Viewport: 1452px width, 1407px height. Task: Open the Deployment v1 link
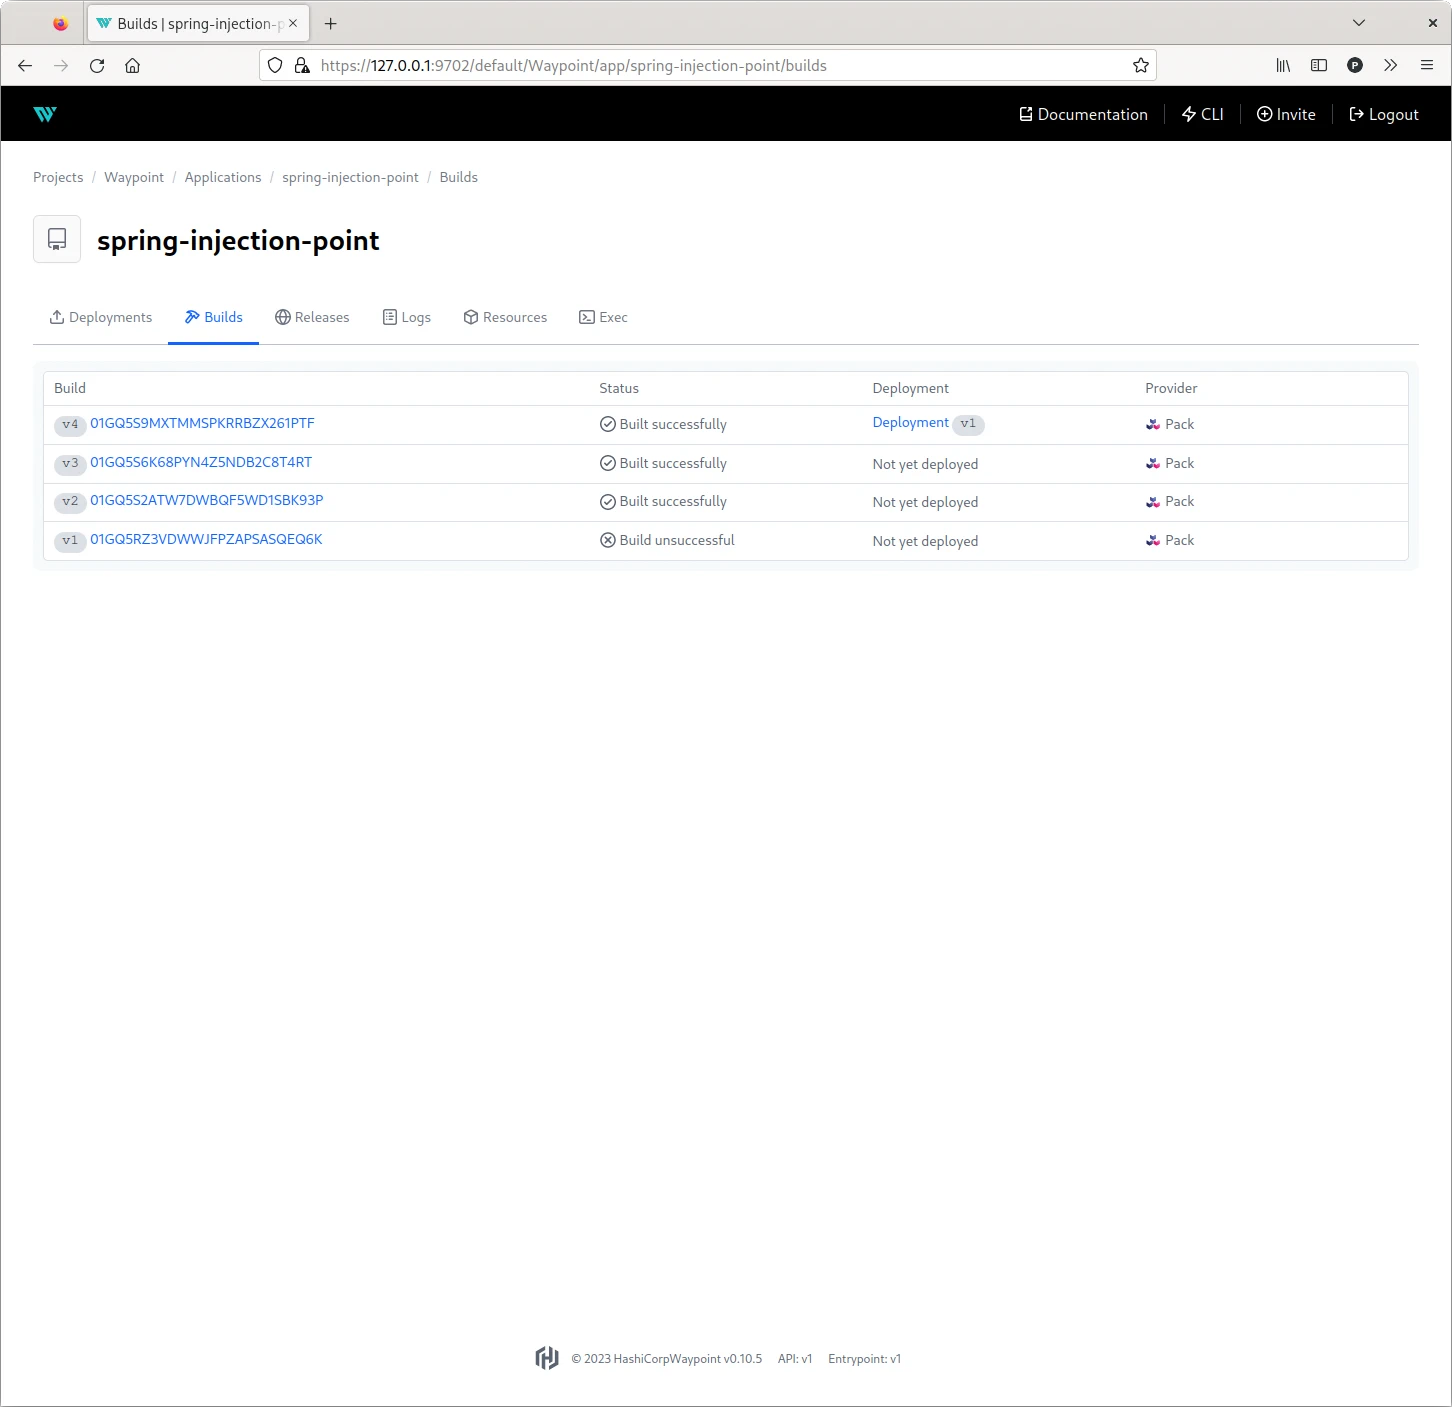910,423
